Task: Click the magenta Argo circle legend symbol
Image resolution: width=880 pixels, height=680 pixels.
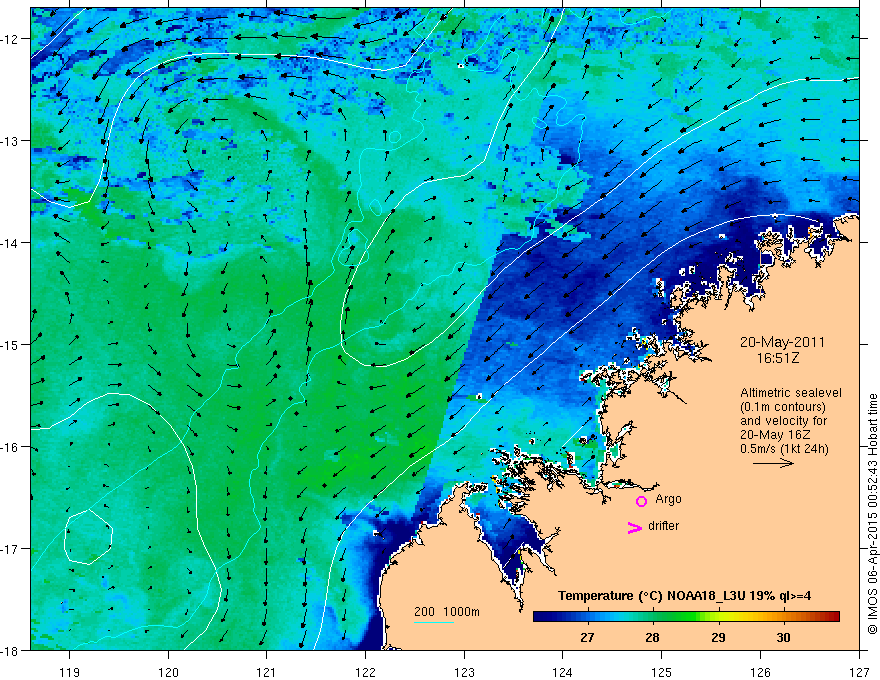Action: [641, 501]
